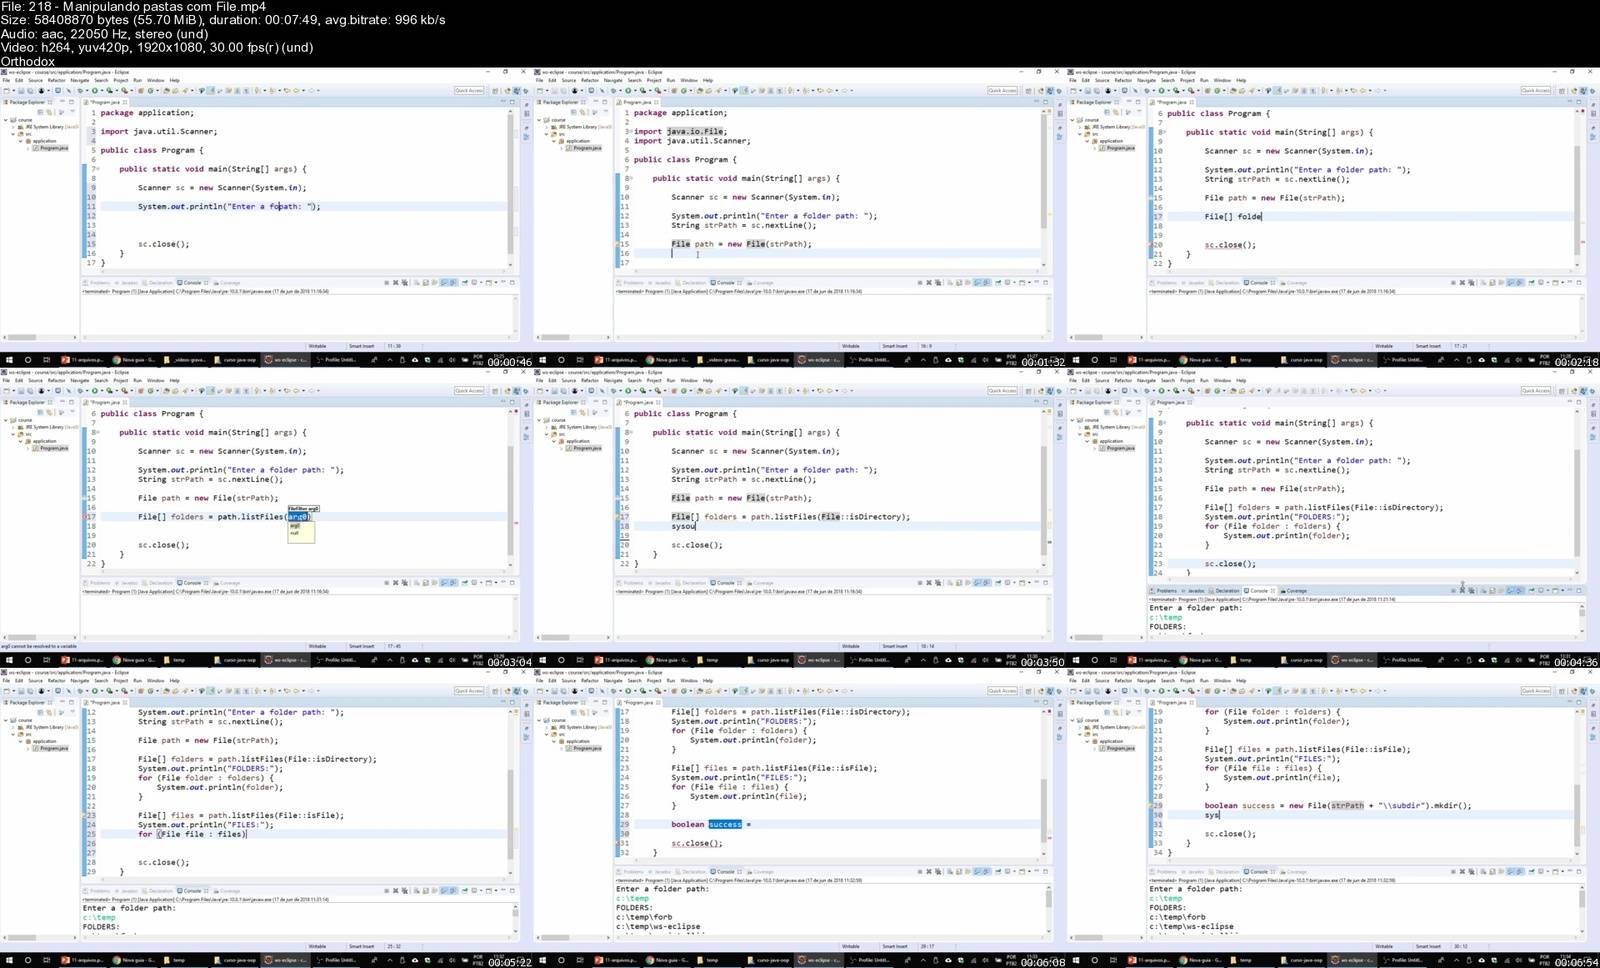Click the New file icon in the 00:03:04 frame

(x=7, y=391)
